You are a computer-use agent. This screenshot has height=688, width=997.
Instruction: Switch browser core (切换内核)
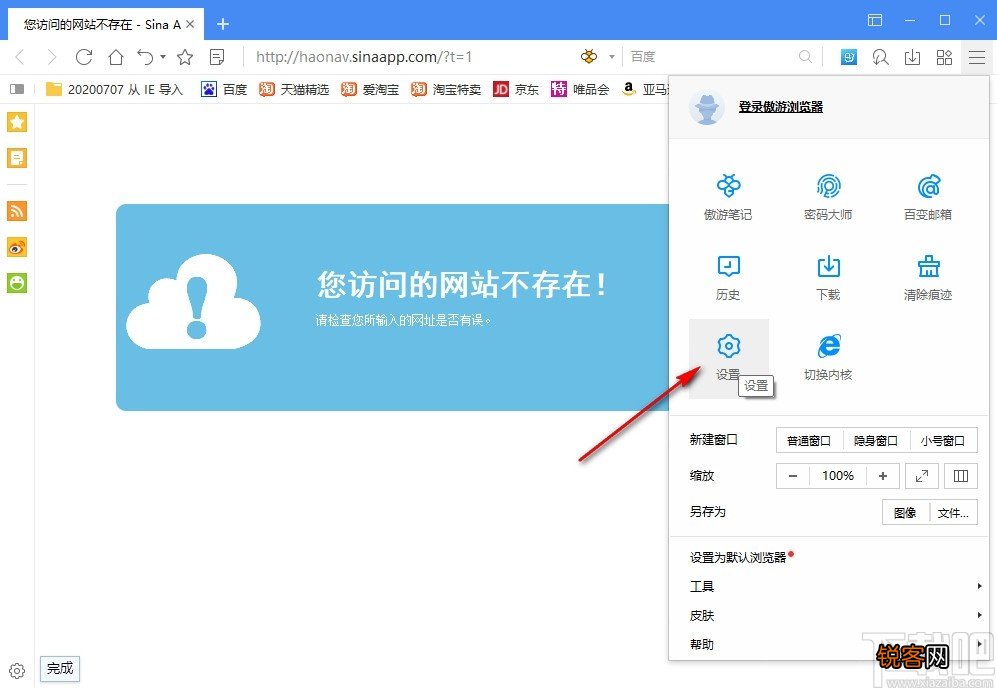(x=828, y=358)
